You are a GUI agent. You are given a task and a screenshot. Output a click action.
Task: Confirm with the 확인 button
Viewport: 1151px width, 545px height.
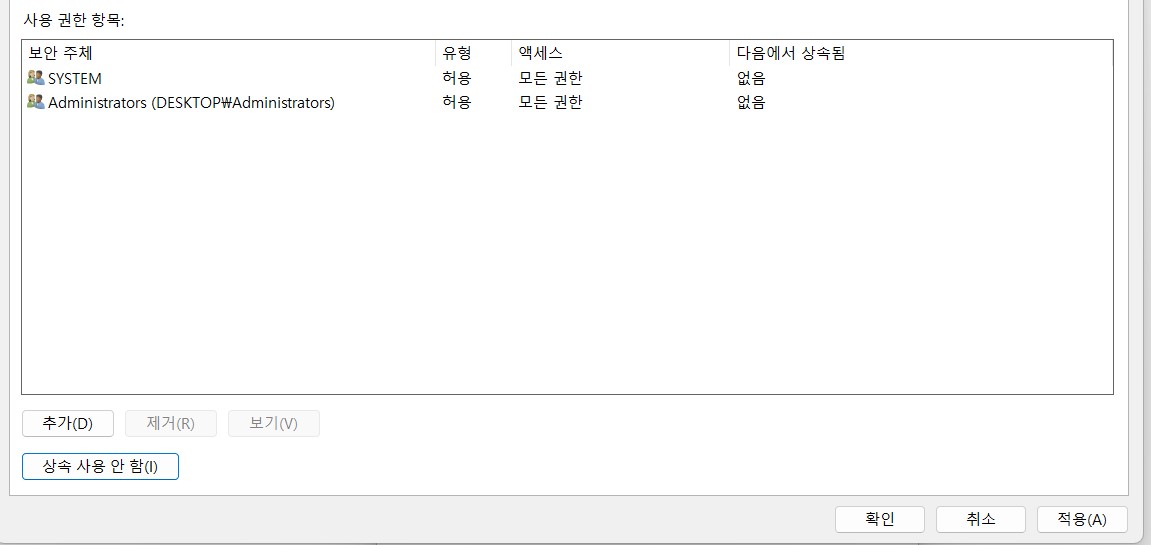point(879,519)
